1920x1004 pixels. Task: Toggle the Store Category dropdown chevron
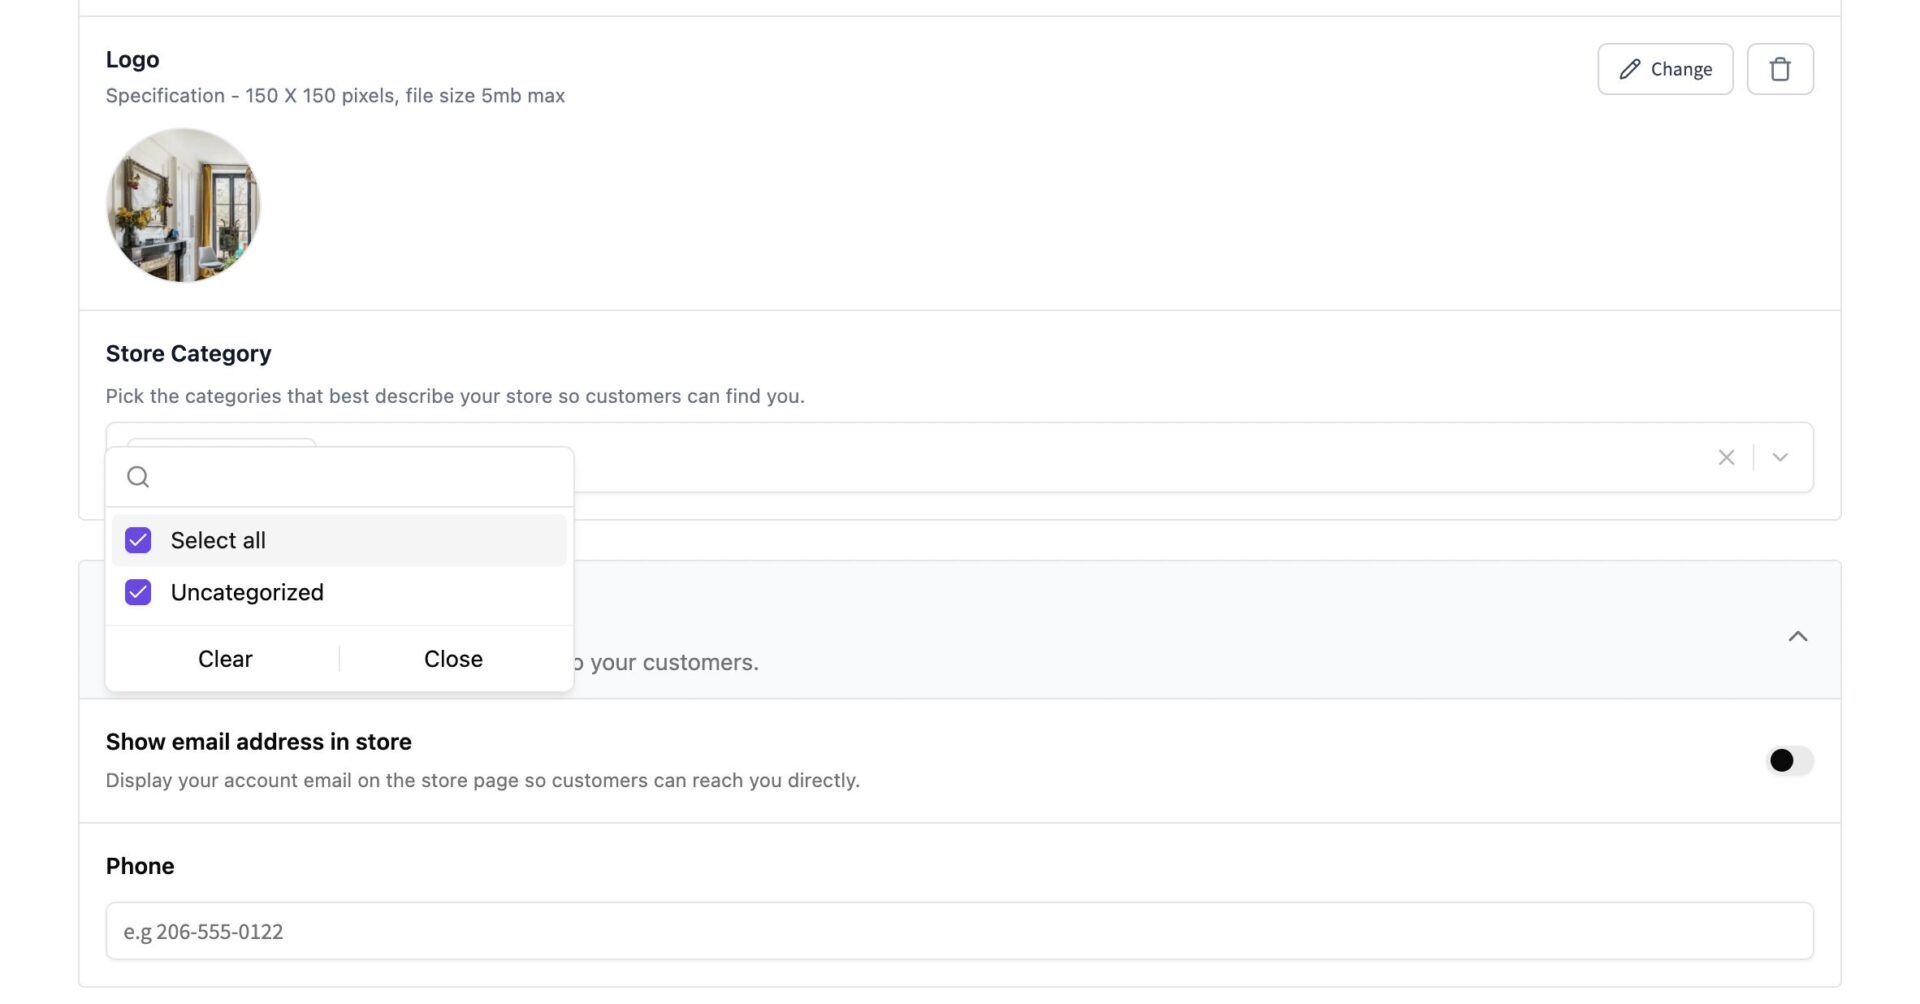(1780, 457)
